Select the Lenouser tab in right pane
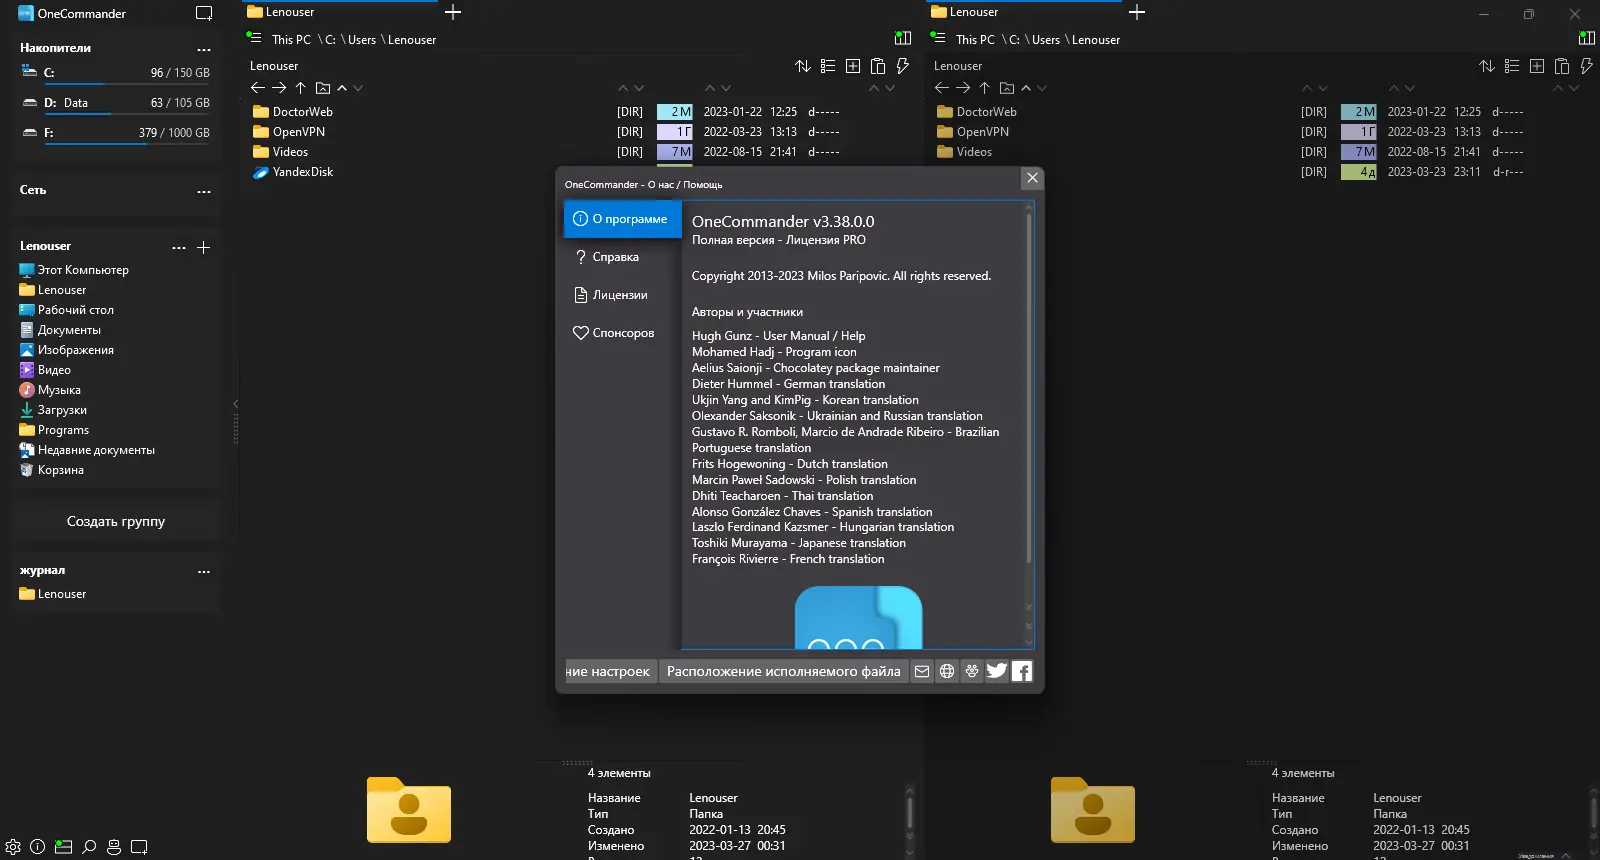 click(x=1024, y=12)
